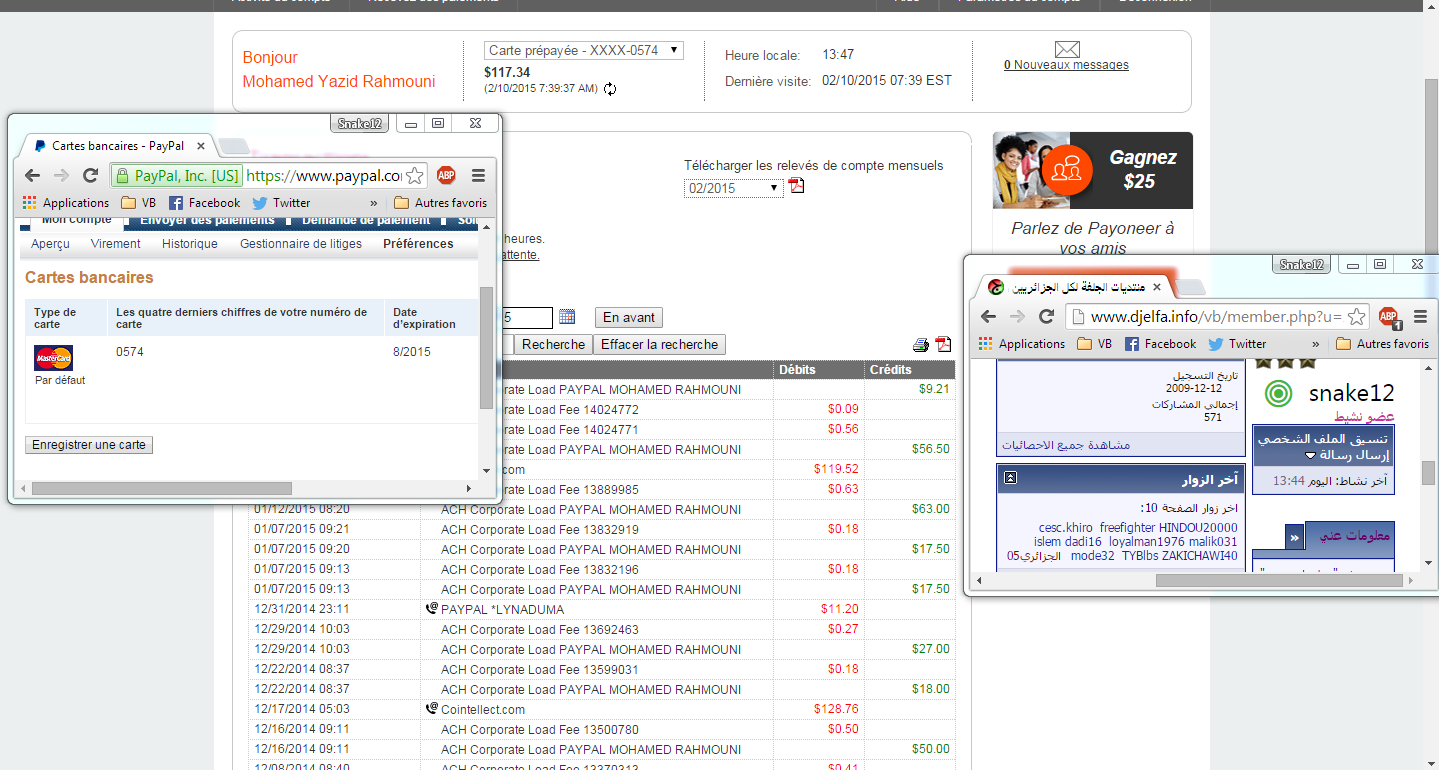1439x770 pixels.
Task: Open Twitter bookmark in djelfa.info window
Action: tap(1237, 343)
